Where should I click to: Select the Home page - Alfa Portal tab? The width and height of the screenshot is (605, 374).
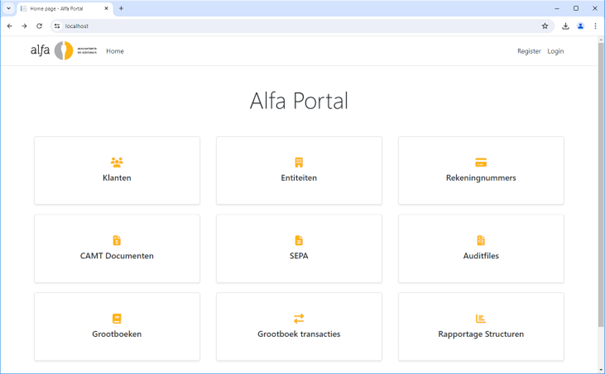click(x=65, y=8)
